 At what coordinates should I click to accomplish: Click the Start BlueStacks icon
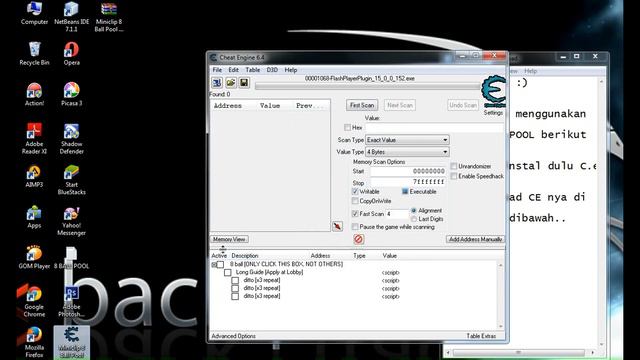[71, 180]
